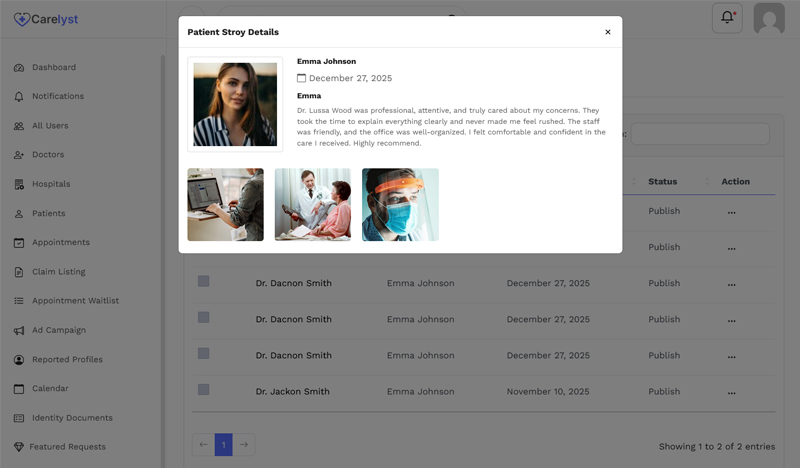800x468 pixels.
Task: Go to previous page arrow
Action: coord(203,445)
